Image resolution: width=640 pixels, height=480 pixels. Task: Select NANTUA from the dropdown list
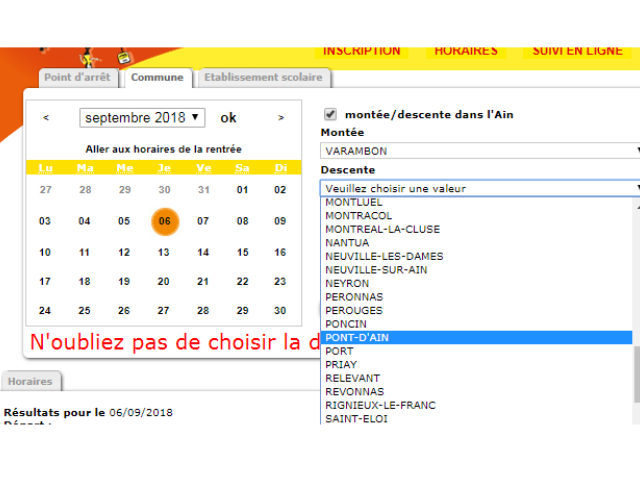(x=347, y=243)
